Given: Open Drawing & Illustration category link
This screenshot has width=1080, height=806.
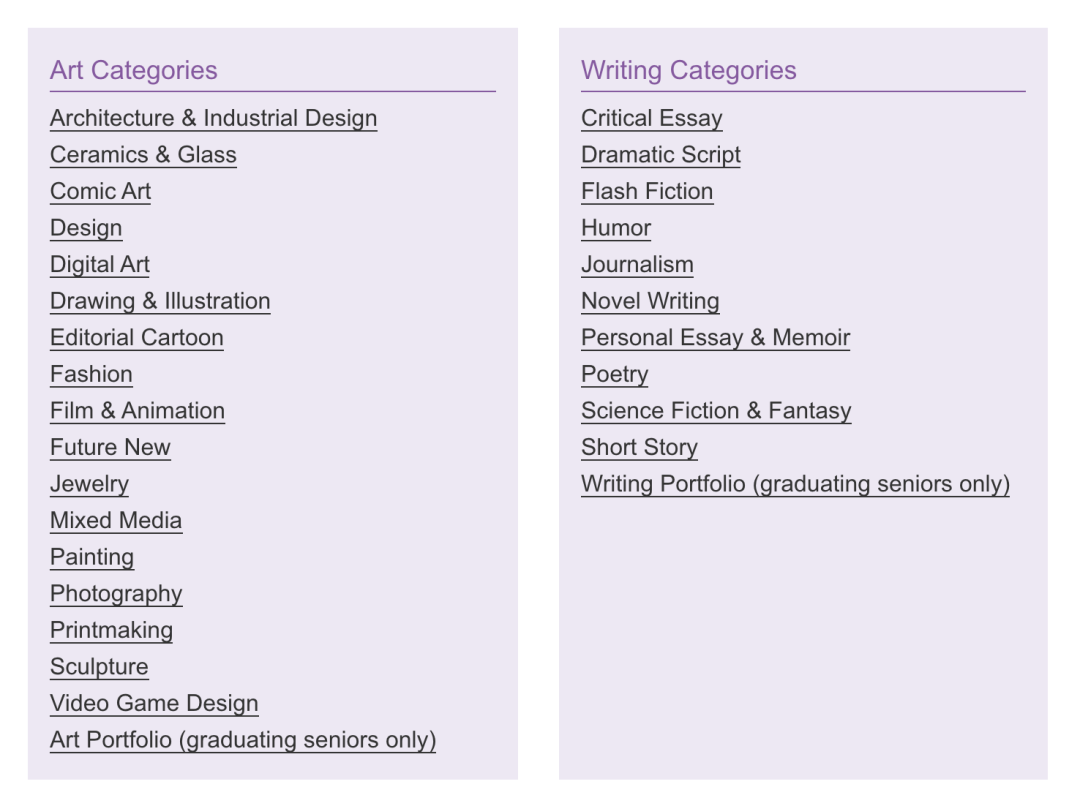Looking at the screenshot, I should coord(160,301).
